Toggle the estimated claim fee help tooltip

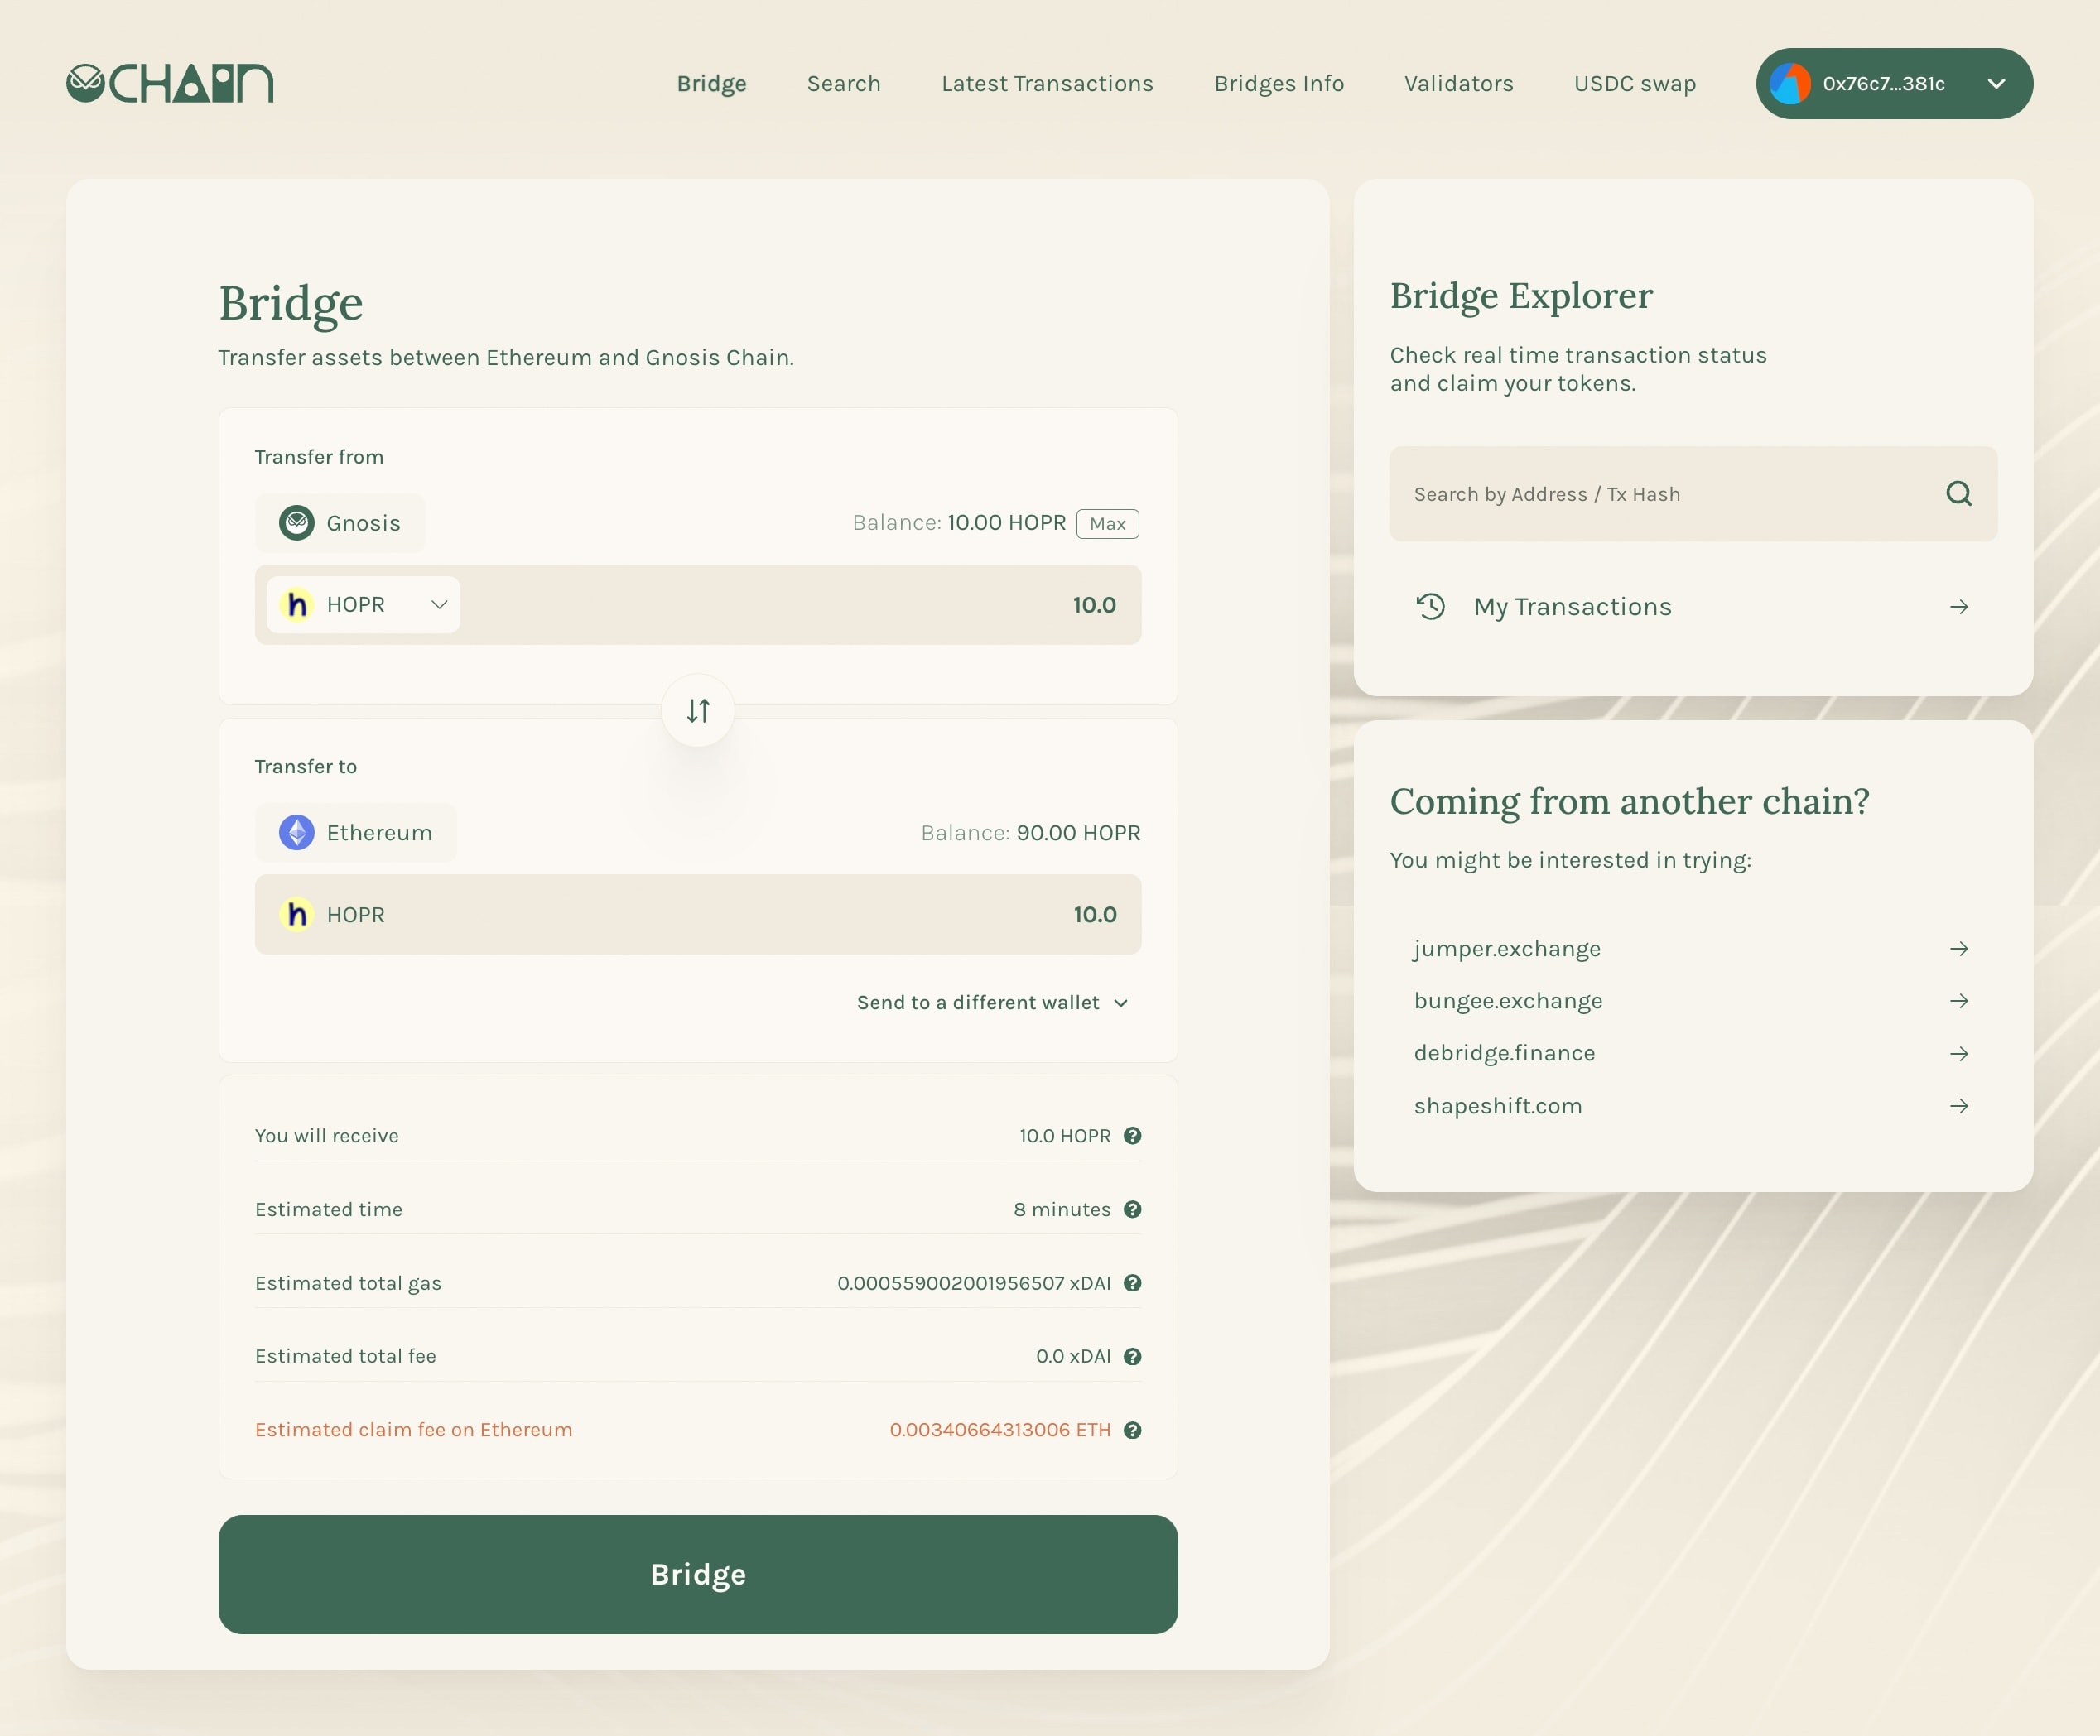click(x=1134, y=1429)
